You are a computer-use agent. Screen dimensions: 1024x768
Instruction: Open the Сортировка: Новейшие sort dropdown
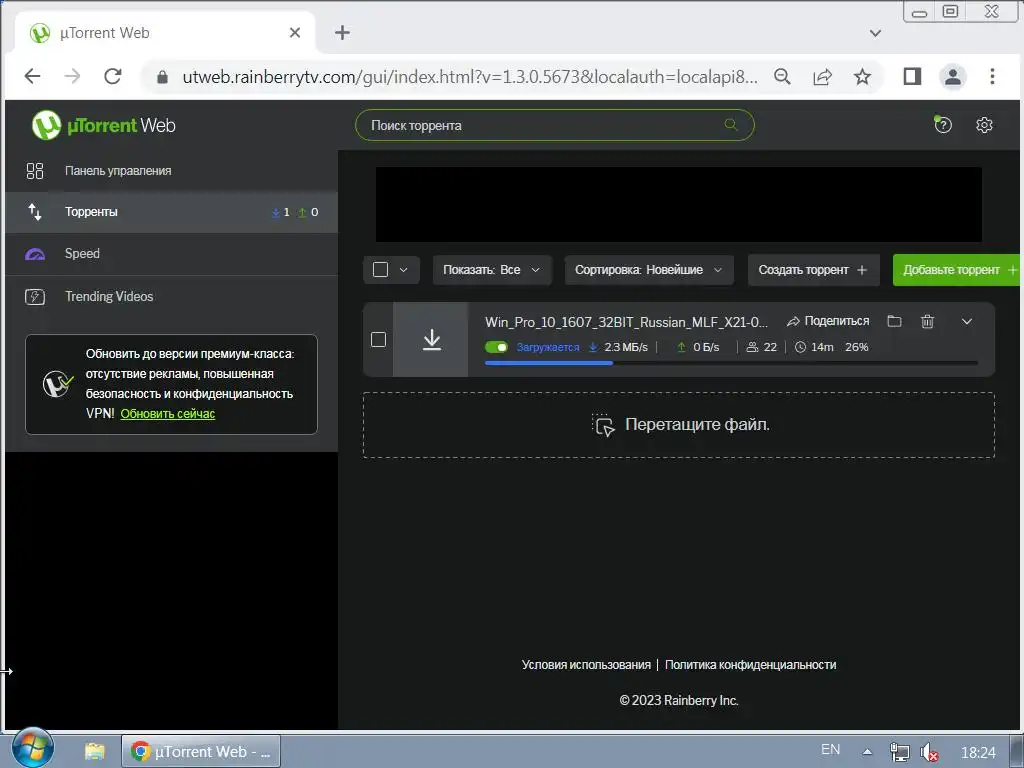click(x=648, y=270)
